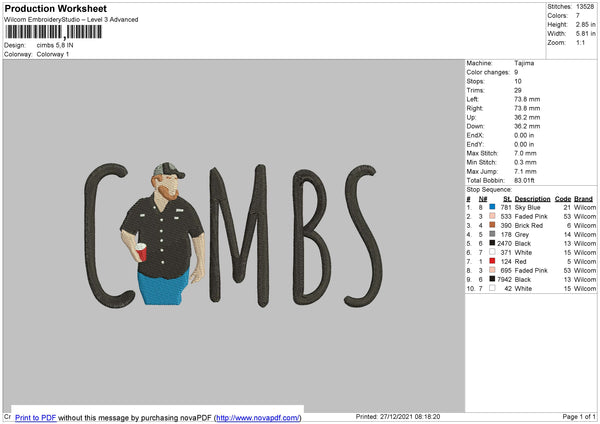
Task: Click the 'Page 1 of 1' footer text
Action: click(x=579, y=416)
